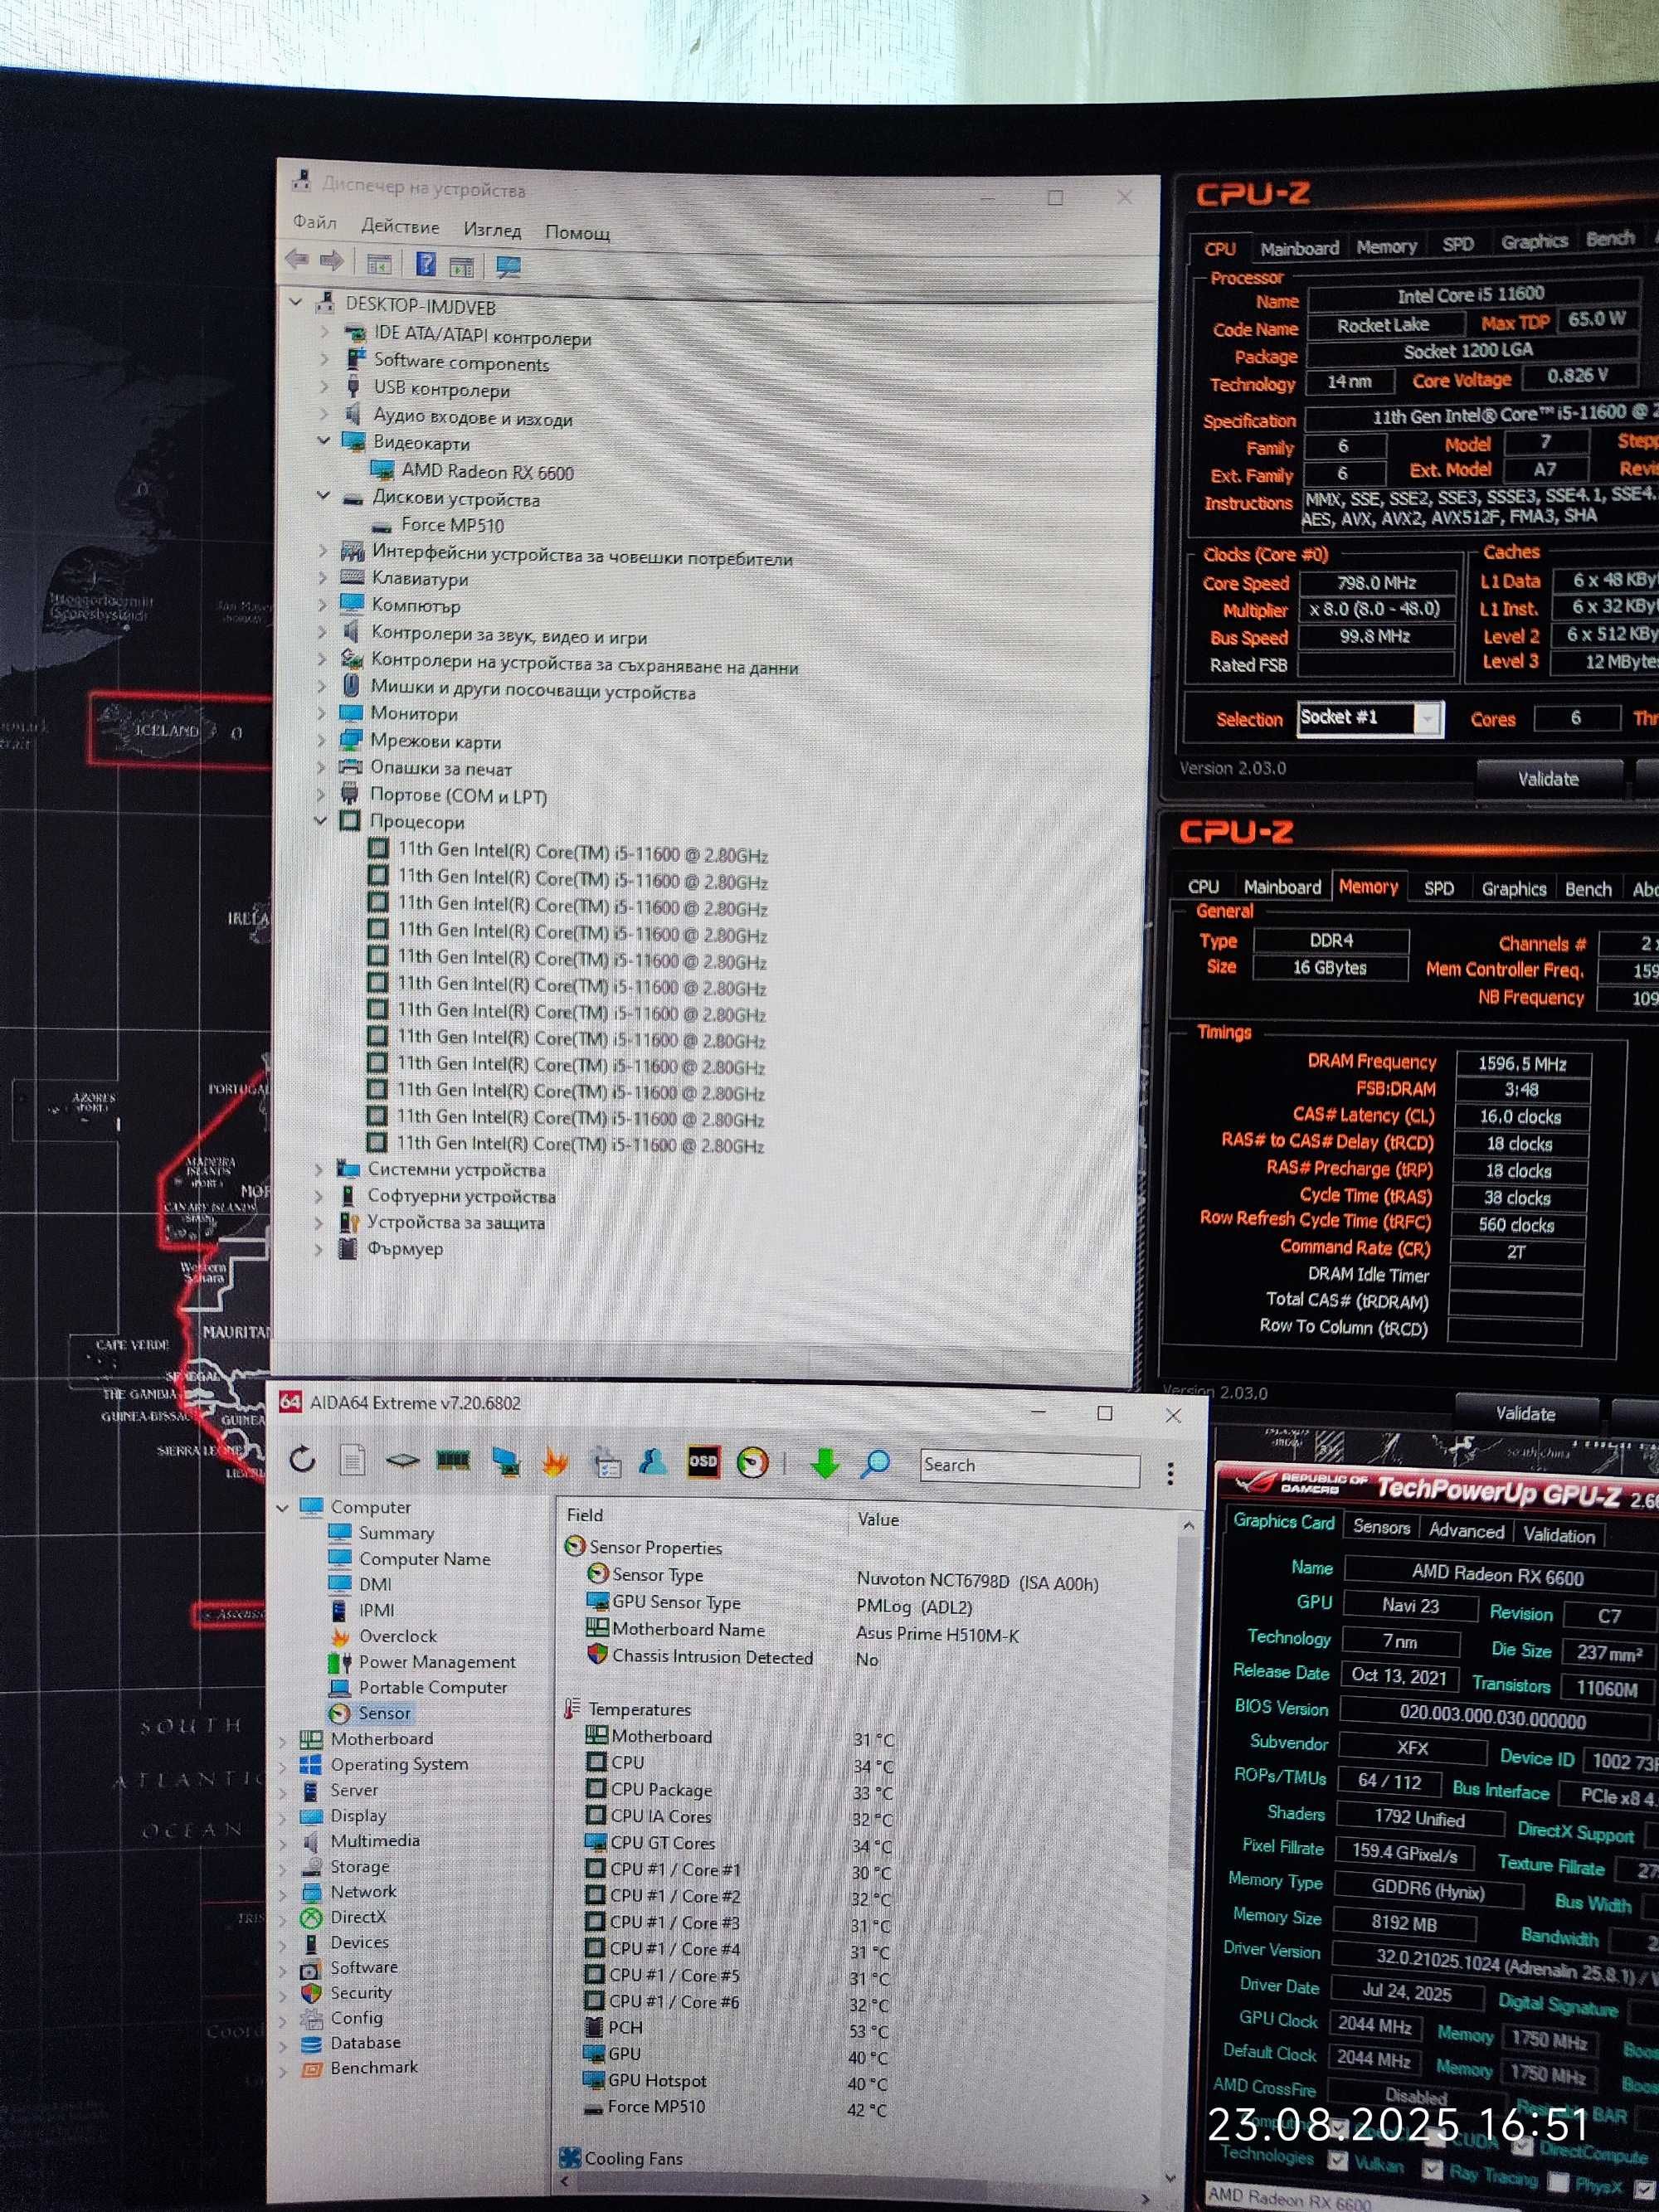The width and height of the screenshot is (1659, 2212).
Task: Open the memory benchmark RAM icon in AIDA64
Action: pos(453,1460)
